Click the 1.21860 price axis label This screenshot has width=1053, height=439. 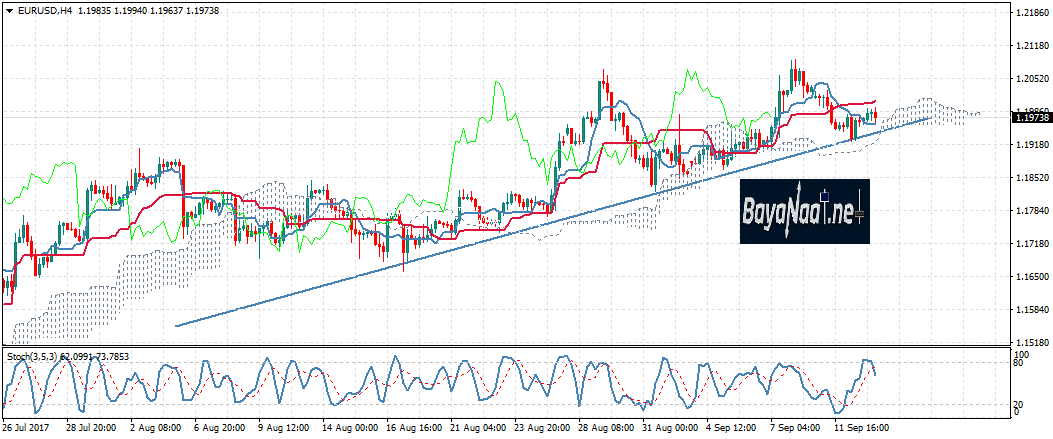1030,13
